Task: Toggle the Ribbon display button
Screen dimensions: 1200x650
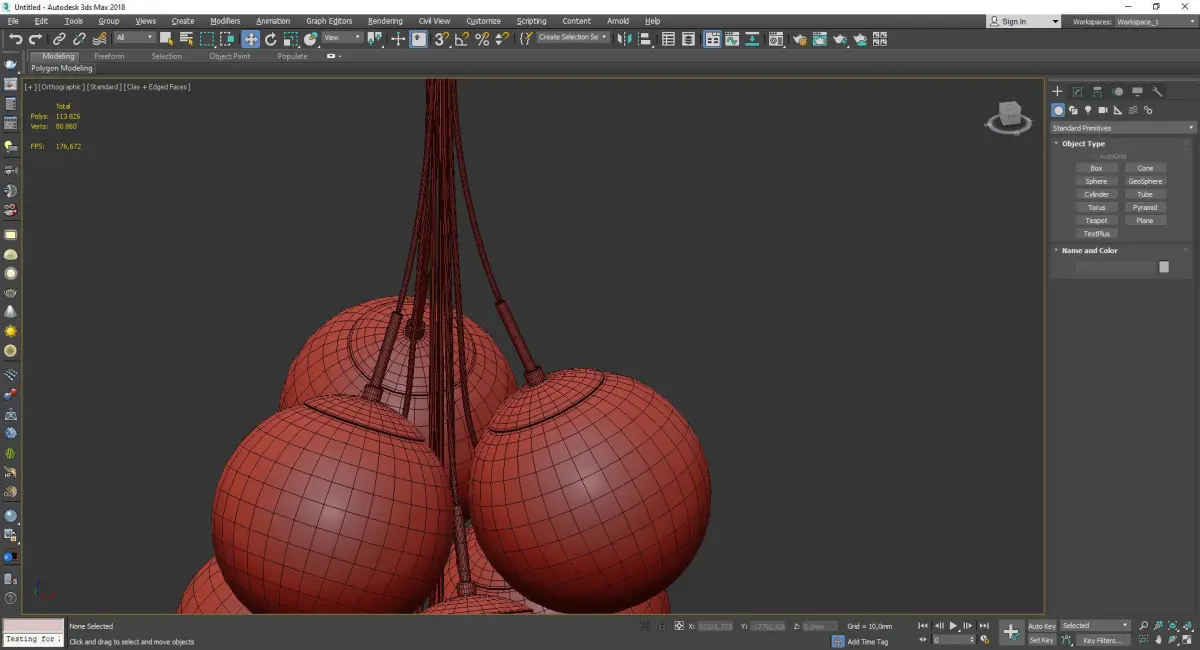Action: click(x=712, y=39)
